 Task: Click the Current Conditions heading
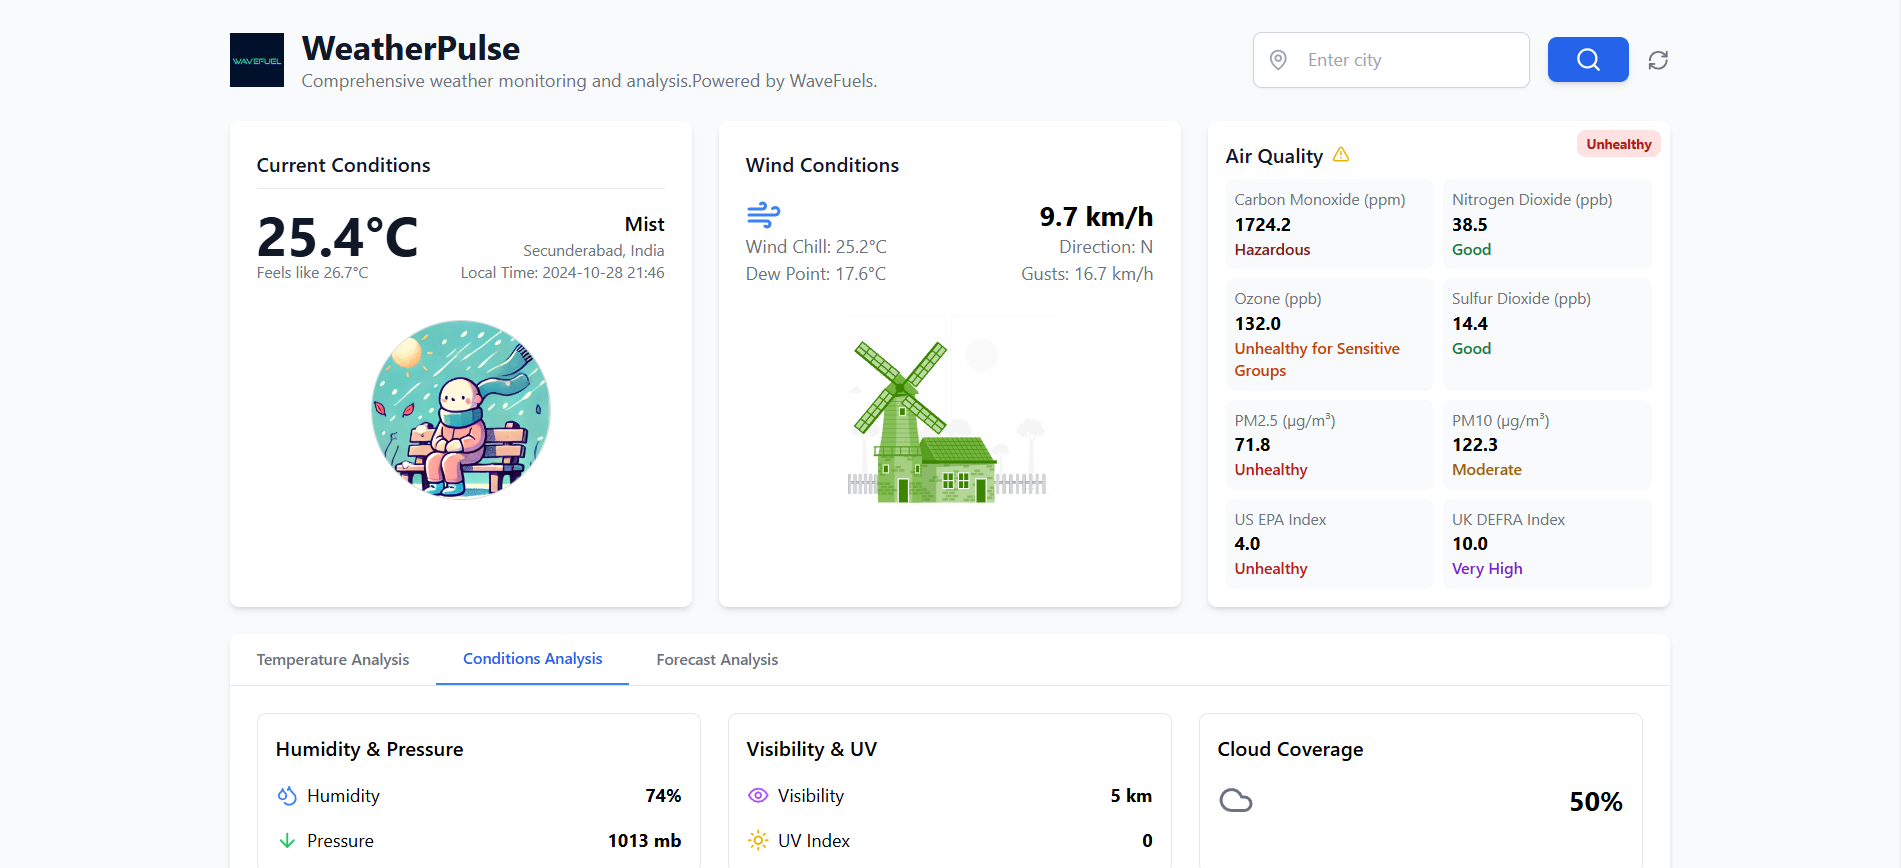click(x=343, y=165)
